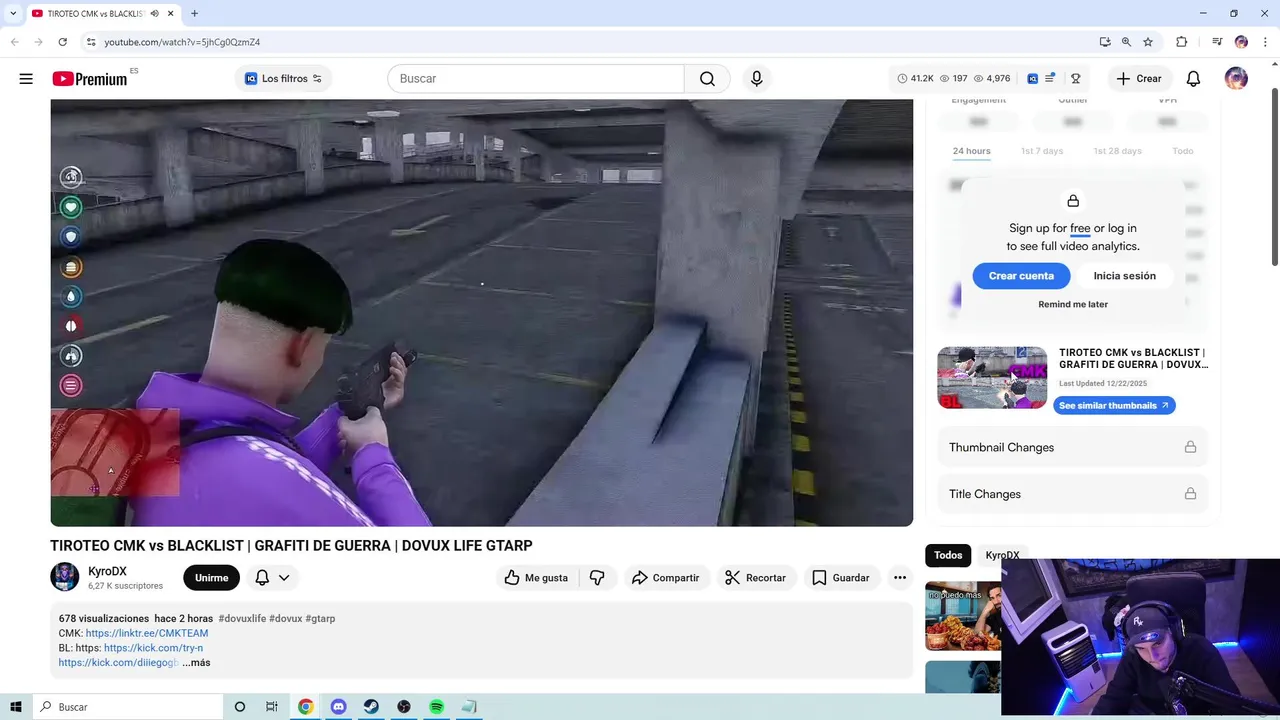This screenshot has height=720, width=1280.
Task: Bookmark this page with star icon
Action: pos(1148,42)
